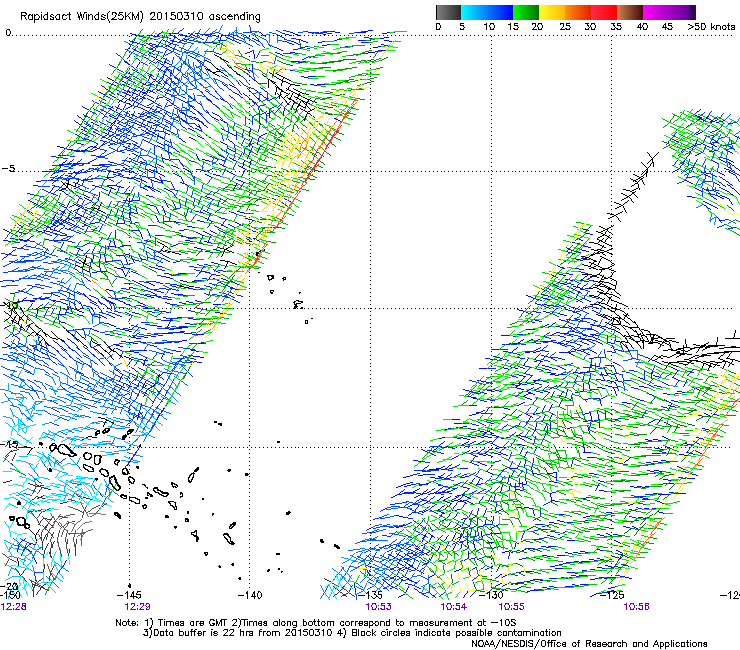
Task: Select the longitude label '-145'
Action: pyautogui.click(x=129, y=595)
